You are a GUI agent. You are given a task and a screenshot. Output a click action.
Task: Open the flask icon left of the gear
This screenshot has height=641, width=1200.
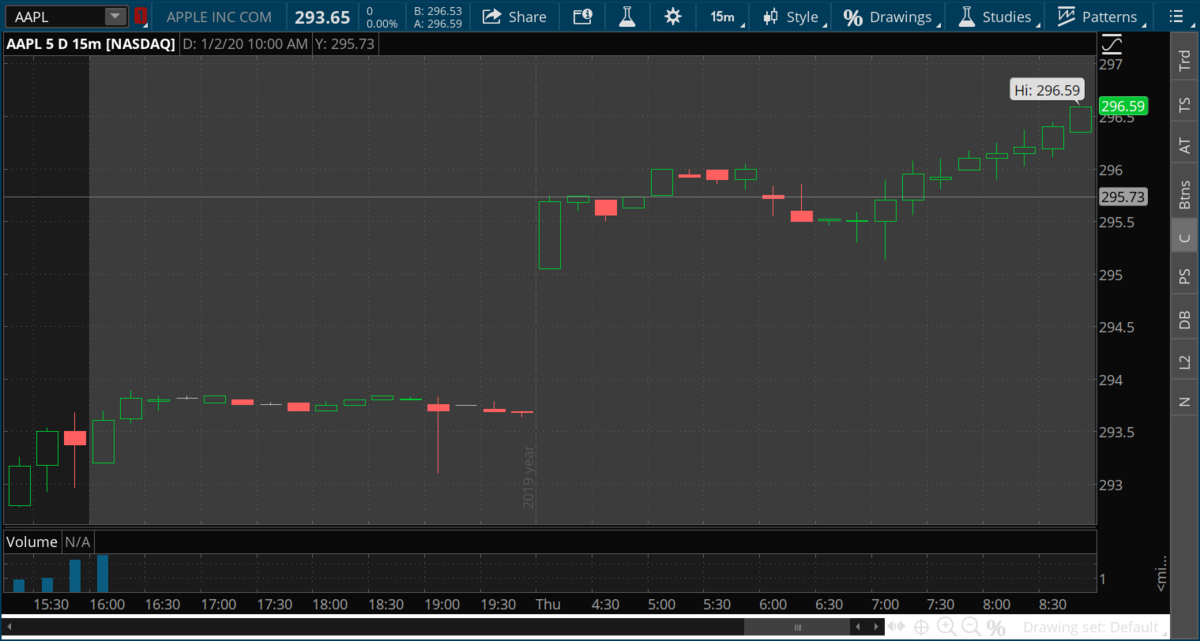click(627, 16)
